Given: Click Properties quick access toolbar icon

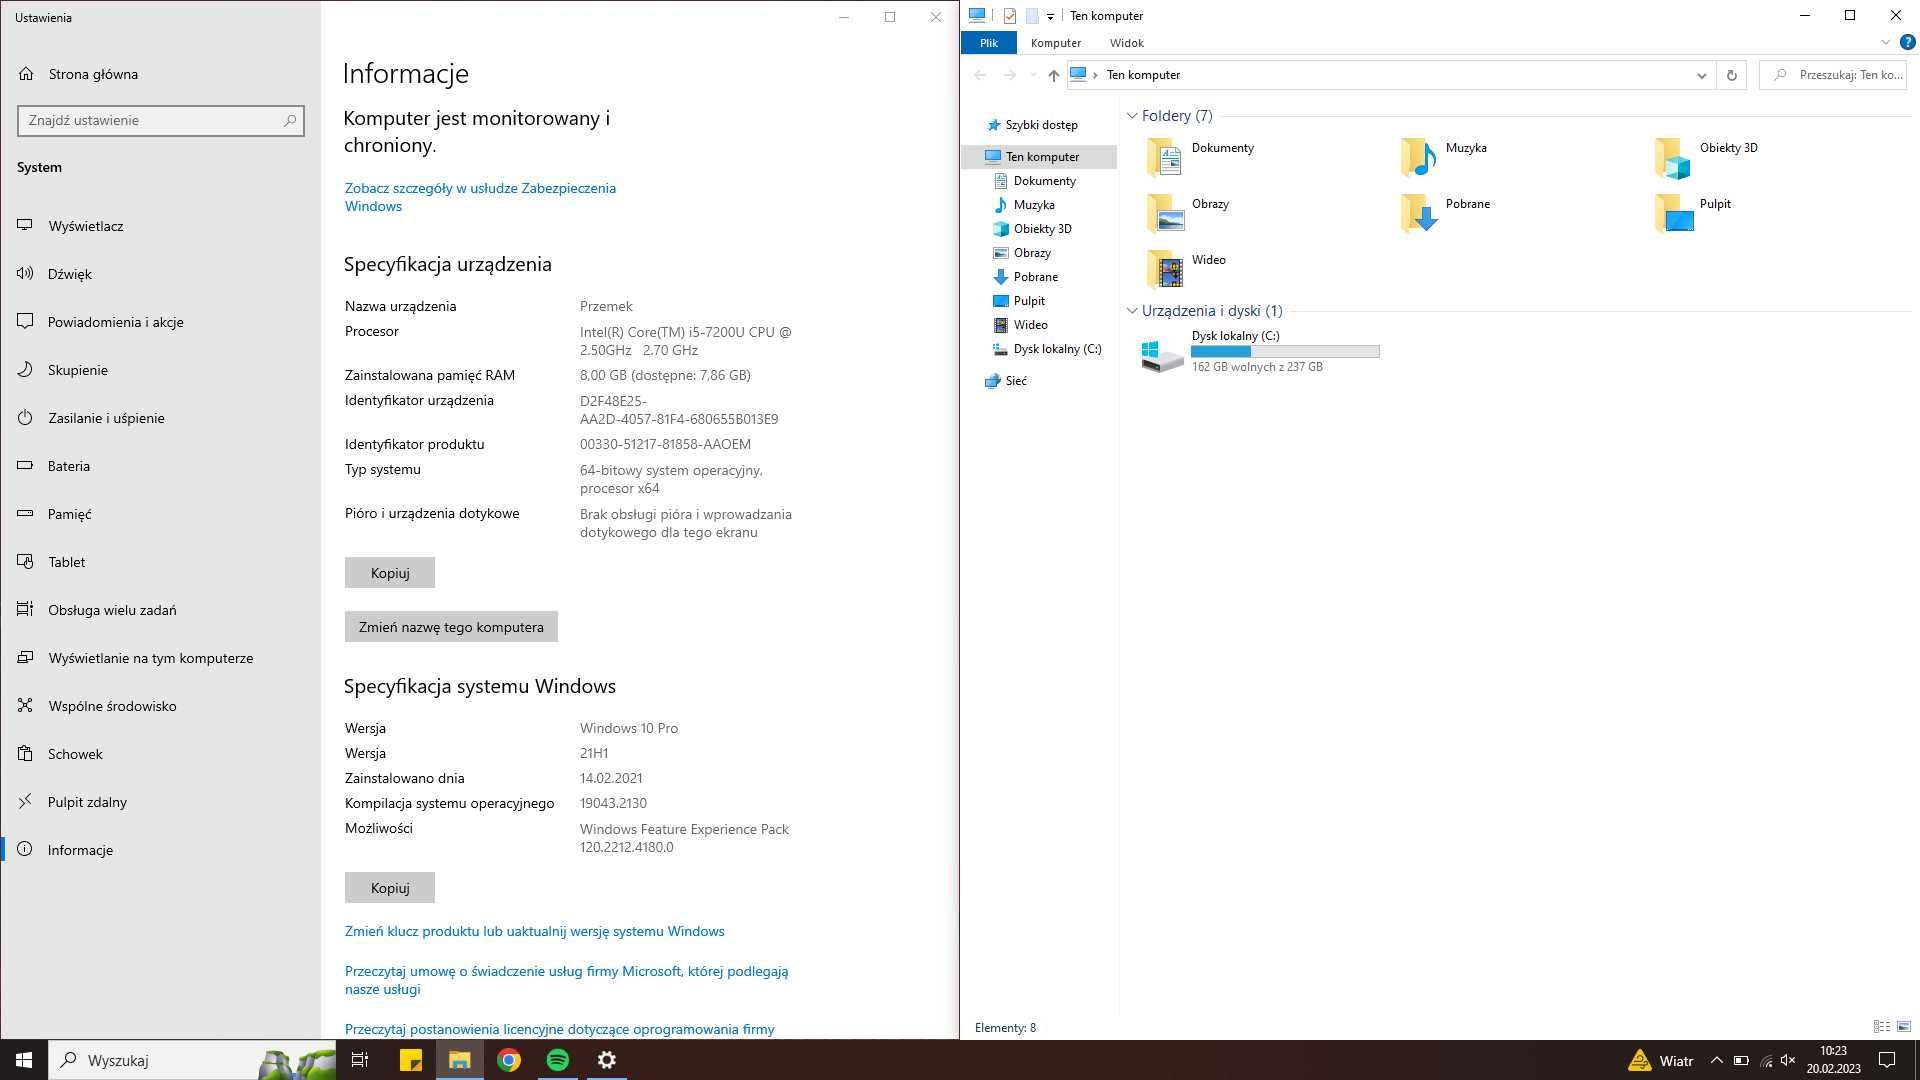Looking at the screenshot, I should click(1010, 16).
